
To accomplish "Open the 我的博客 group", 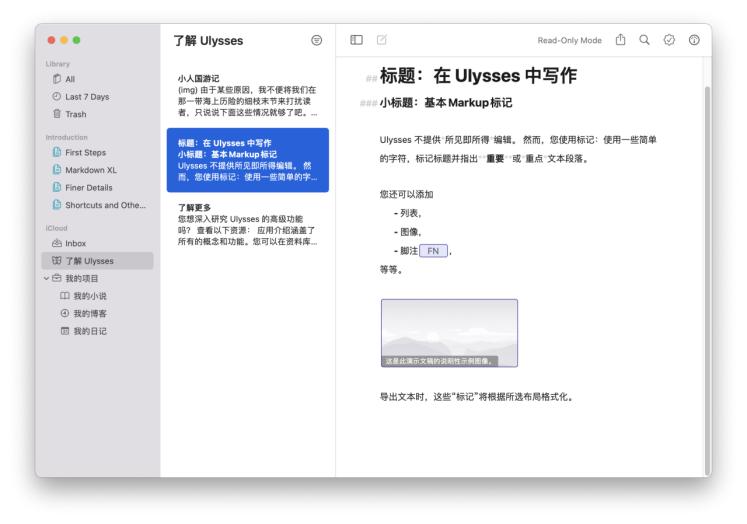I will coord(98,313).
